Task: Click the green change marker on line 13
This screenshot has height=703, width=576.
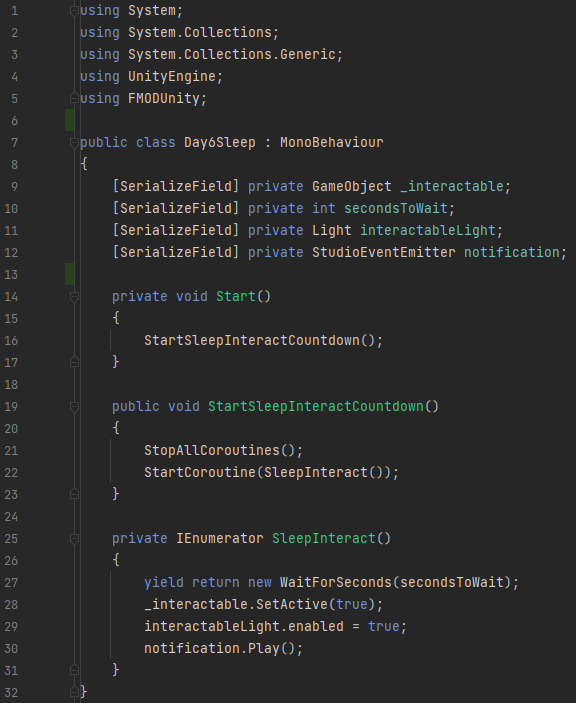Action: tap(69, 274)
